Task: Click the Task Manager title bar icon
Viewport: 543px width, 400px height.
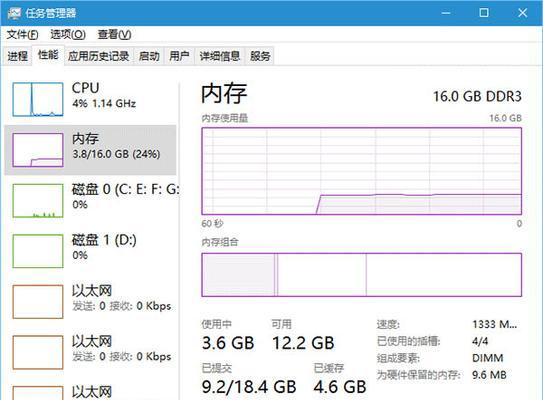Action: coord(15,13)
